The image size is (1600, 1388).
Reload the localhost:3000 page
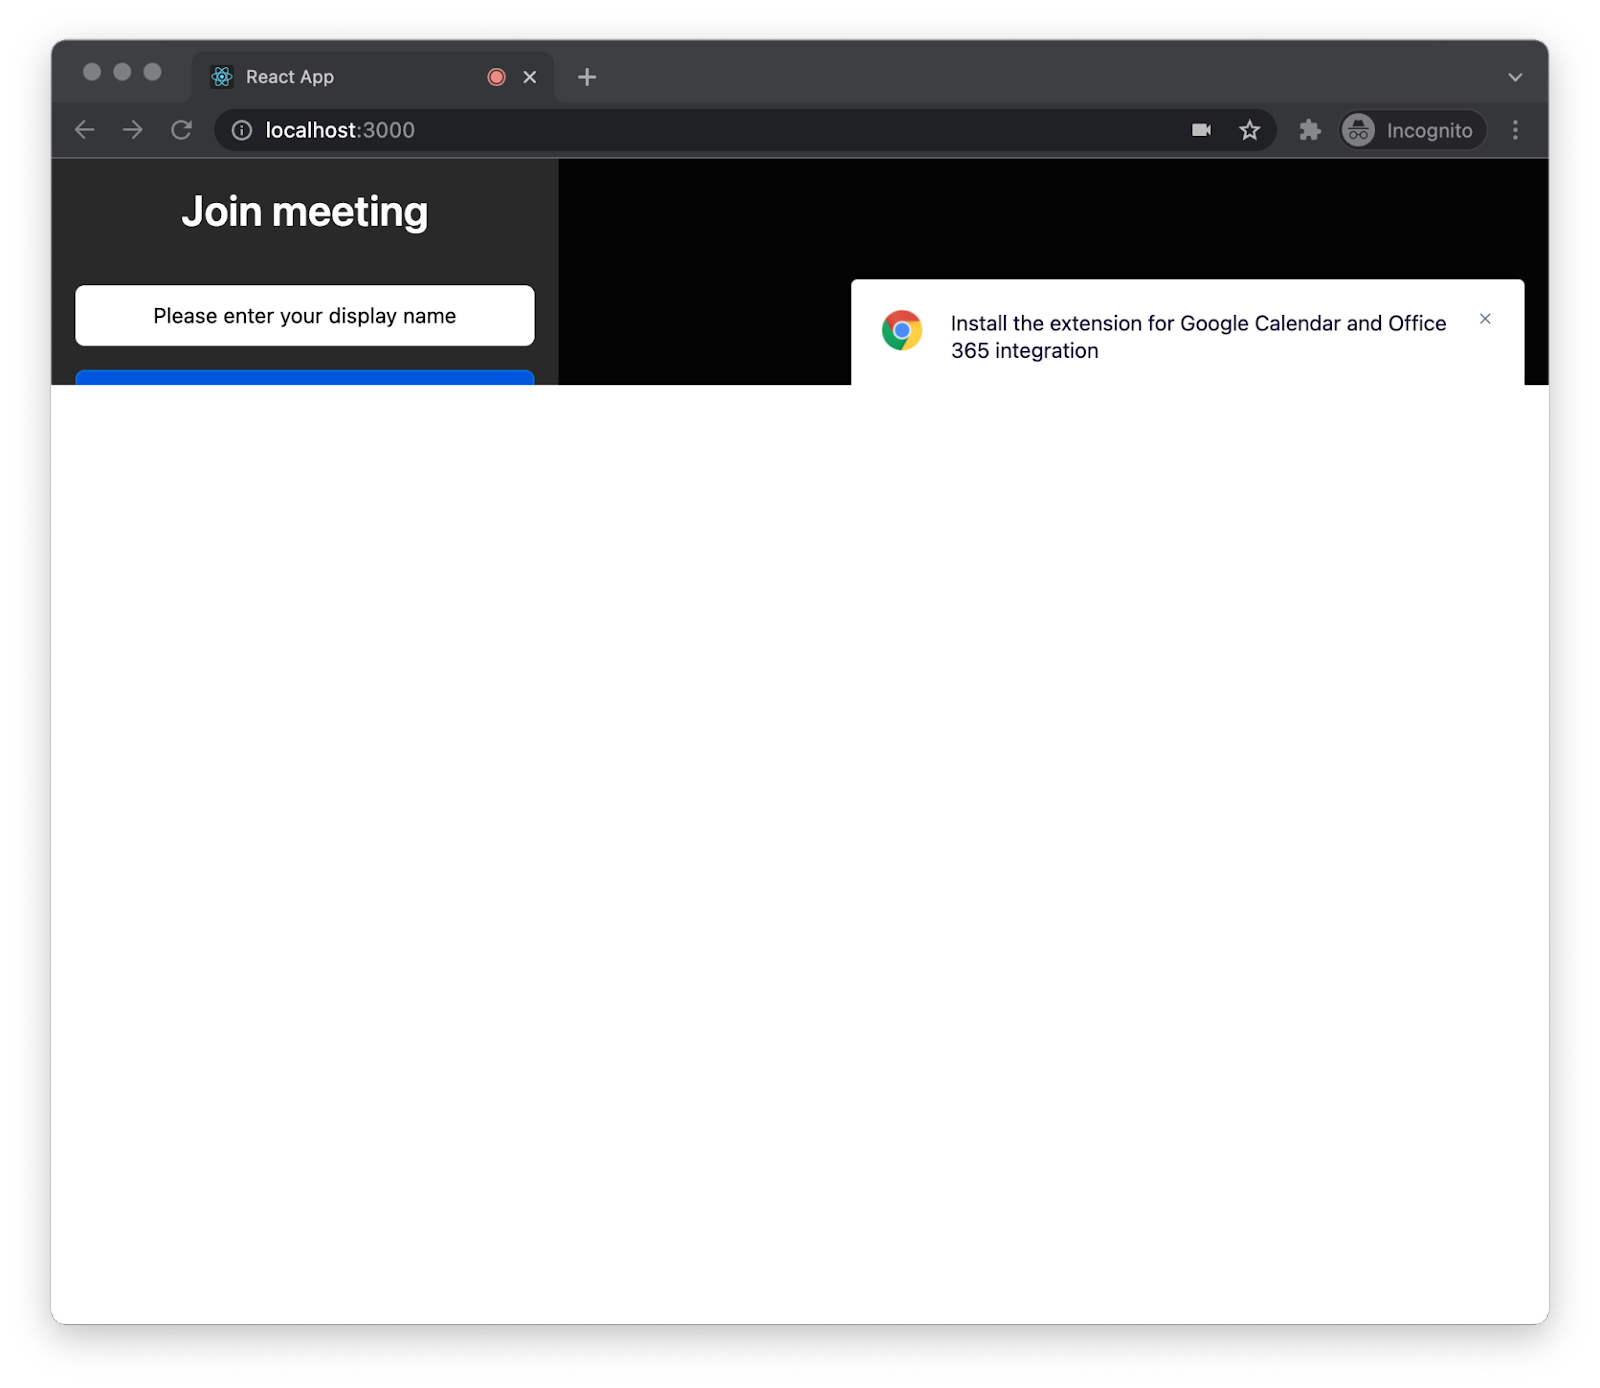[x=182, y=129]
